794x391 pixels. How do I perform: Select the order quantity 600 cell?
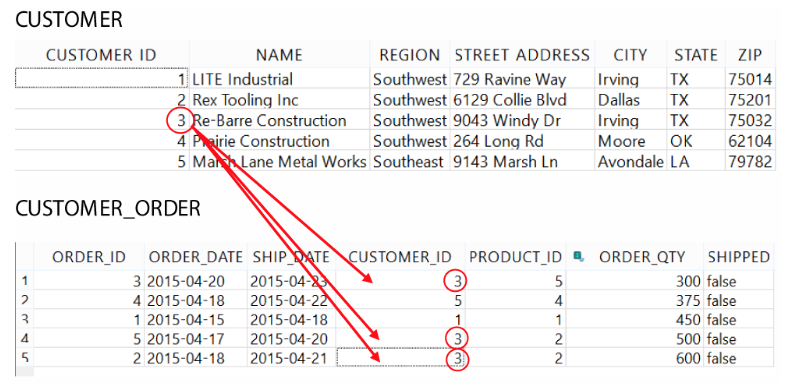(634, 358)
